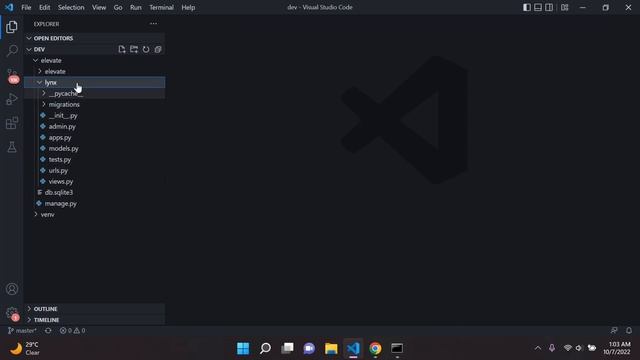Open the Run and Debug view
The width and height of the screenshot is (640, 360).
pos(12,99)
